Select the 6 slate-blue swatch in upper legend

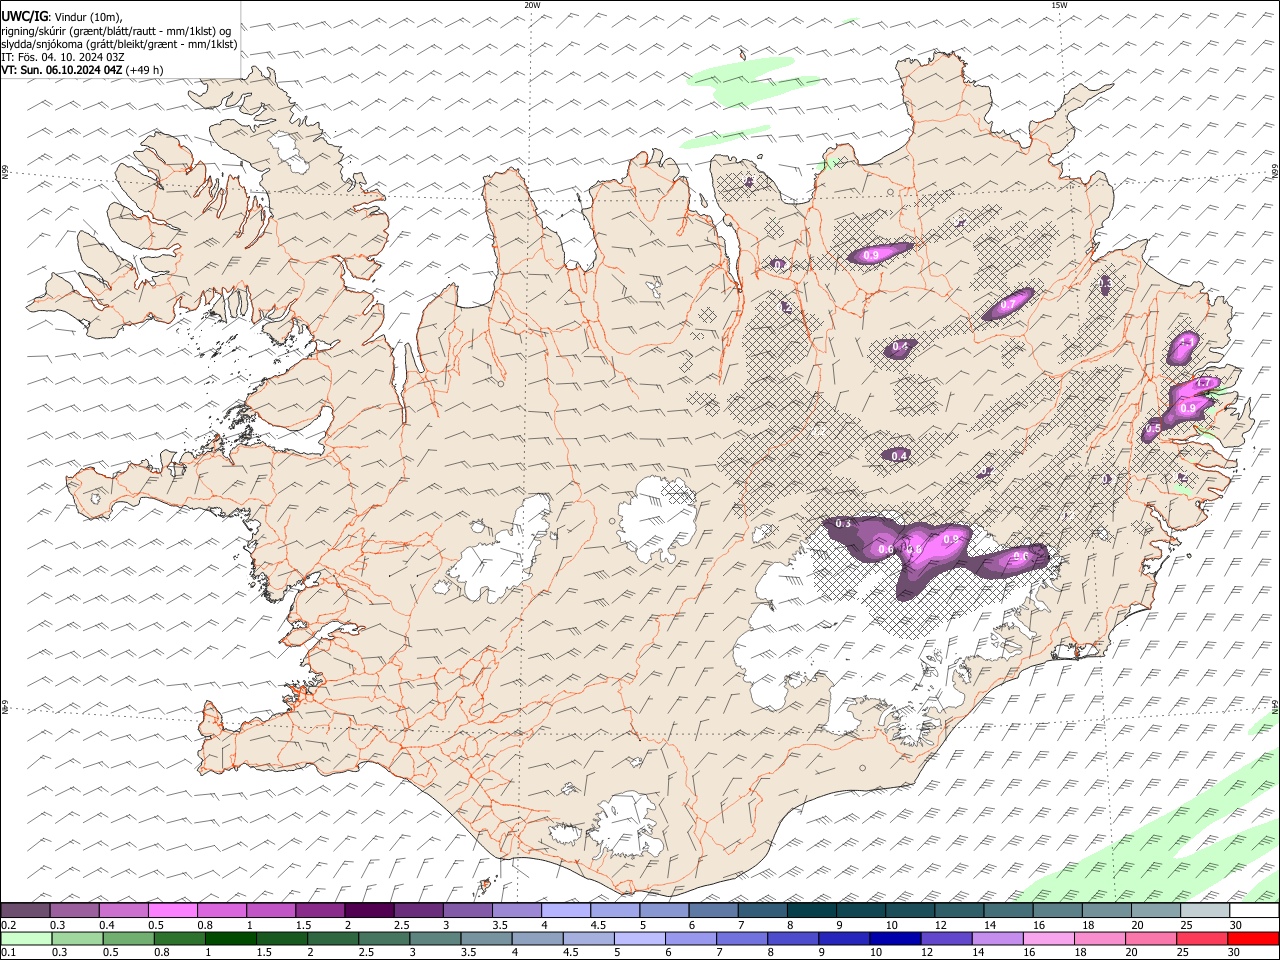click(713, 910)
